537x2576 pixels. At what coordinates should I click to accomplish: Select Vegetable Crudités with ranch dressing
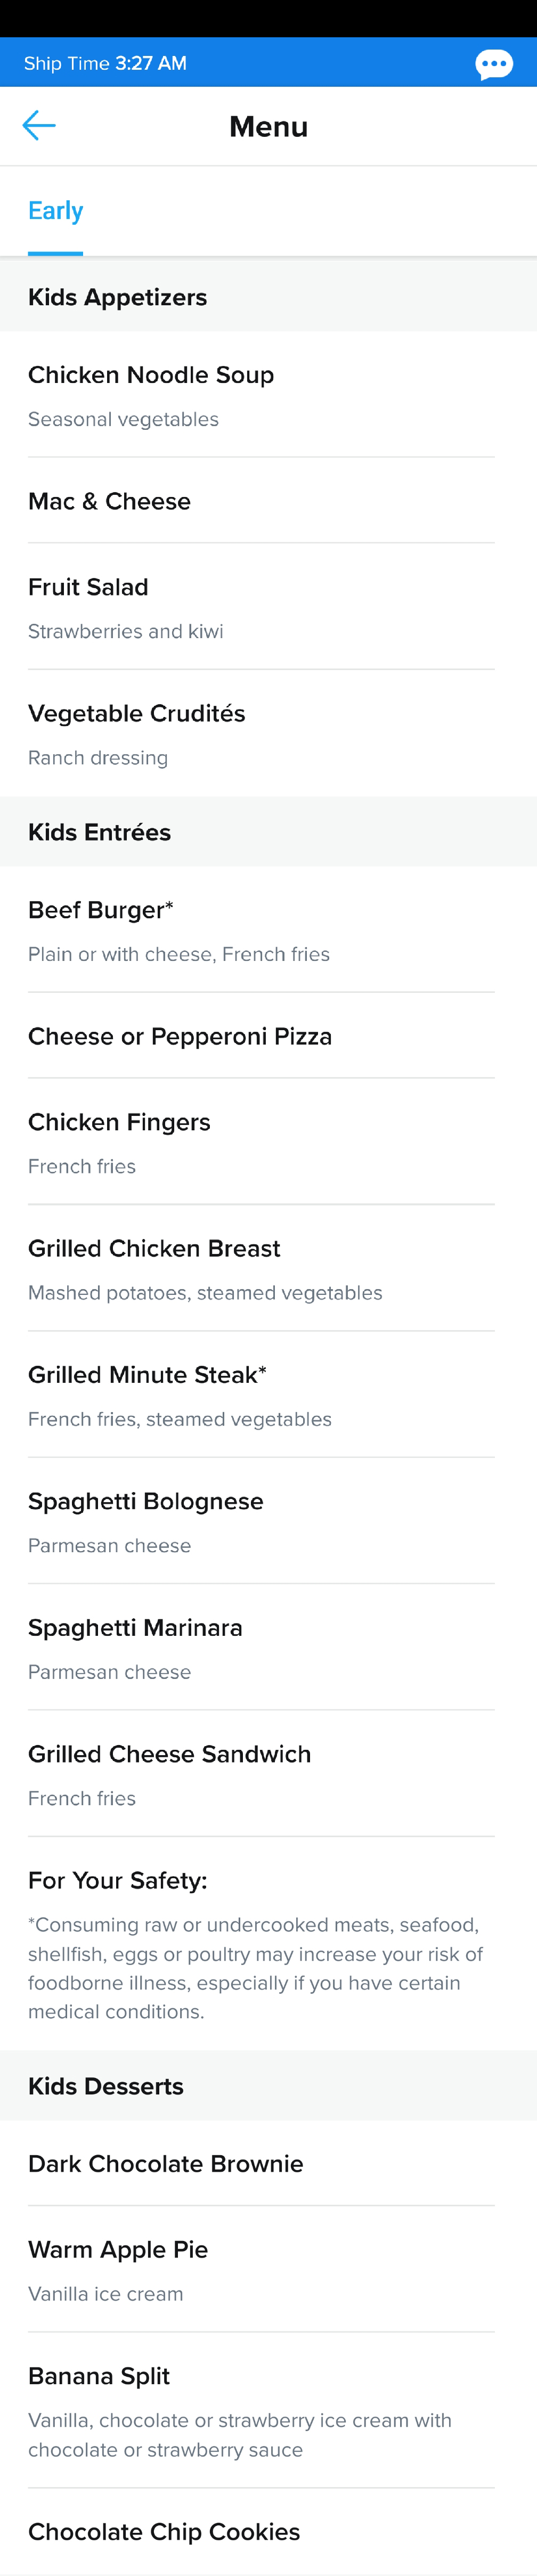(268, 734)
